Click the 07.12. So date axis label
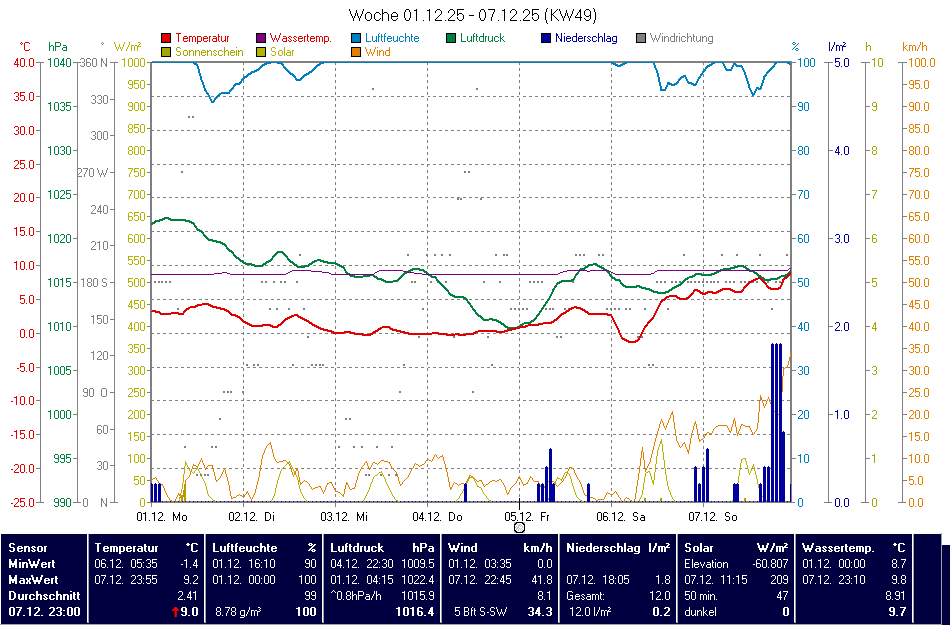950x625 pixels. point(716,517)
